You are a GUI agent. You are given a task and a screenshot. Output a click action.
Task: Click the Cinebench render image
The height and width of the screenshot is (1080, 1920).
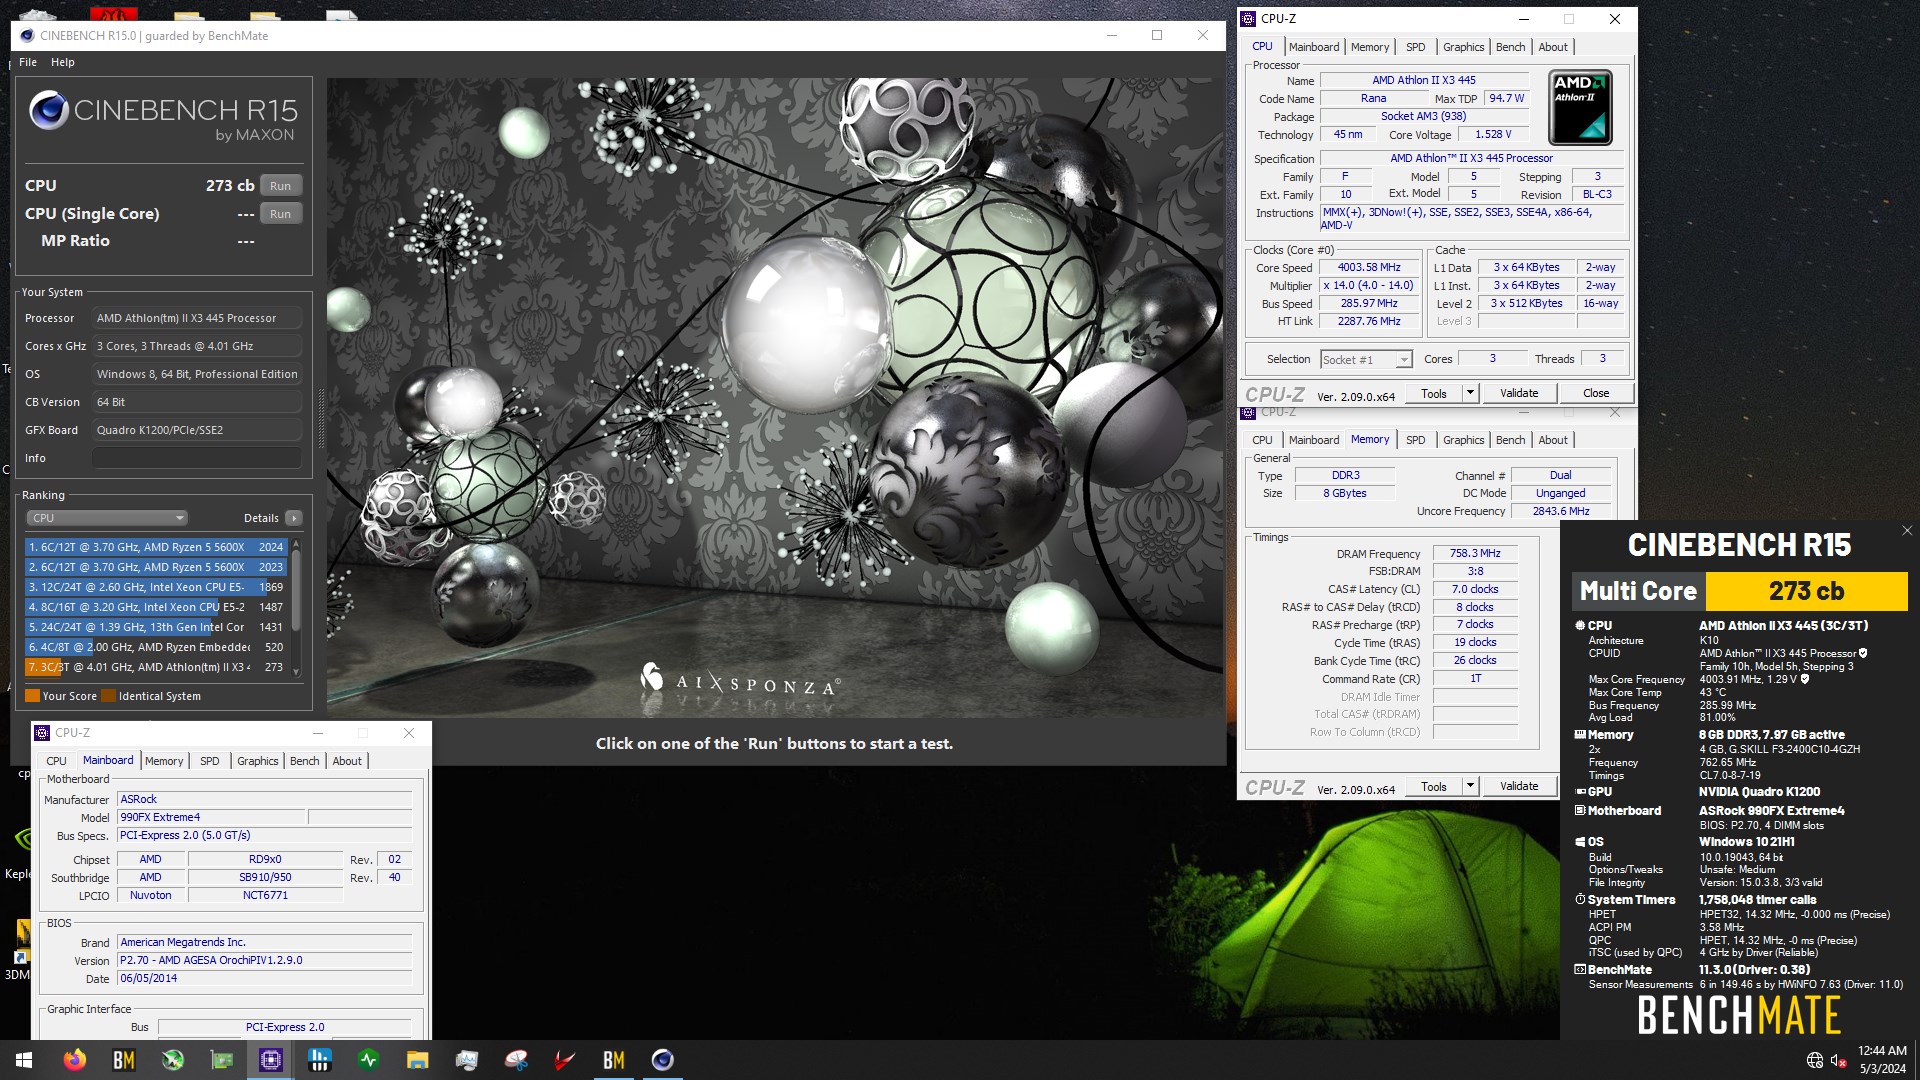pyautogui.click(x=774, y=397)
